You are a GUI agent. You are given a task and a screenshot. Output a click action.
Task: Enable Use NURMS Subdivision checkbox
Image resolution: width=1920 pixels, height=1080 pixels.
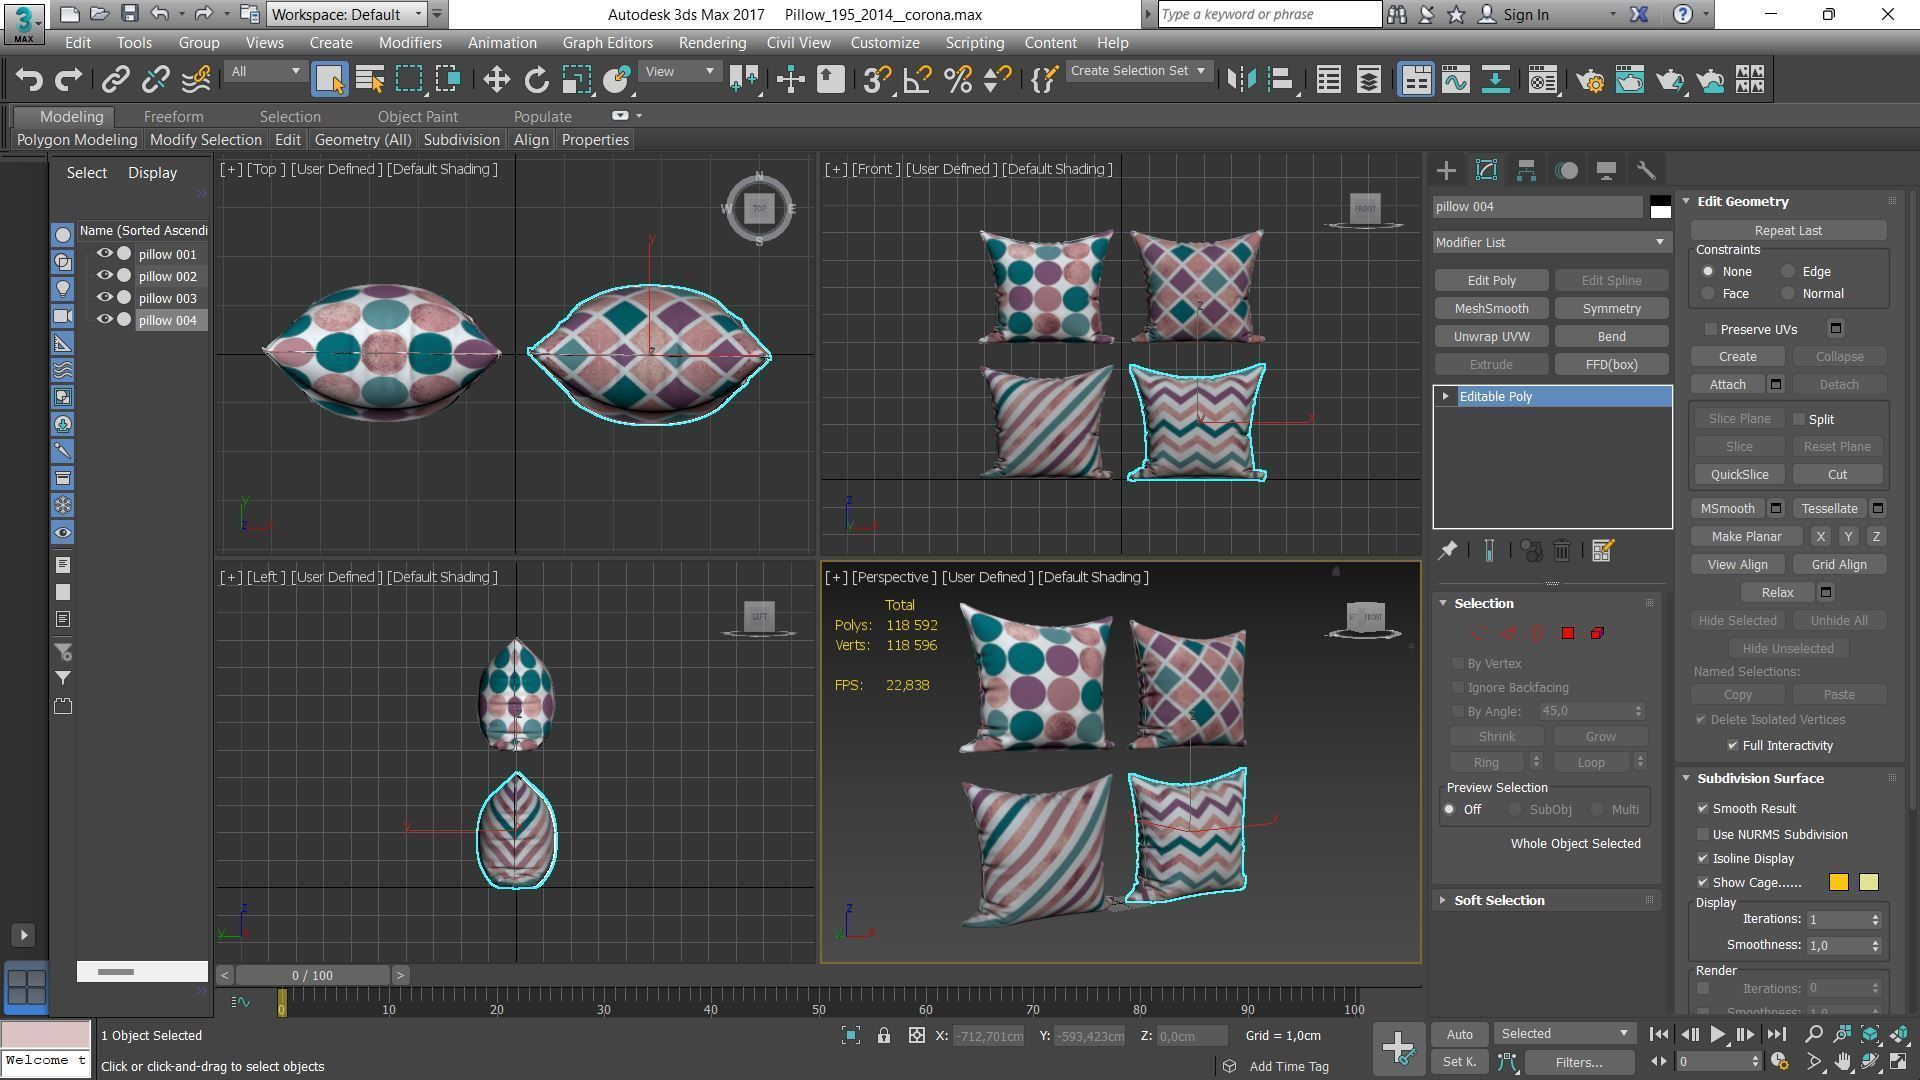click(x=1703, y=834)
